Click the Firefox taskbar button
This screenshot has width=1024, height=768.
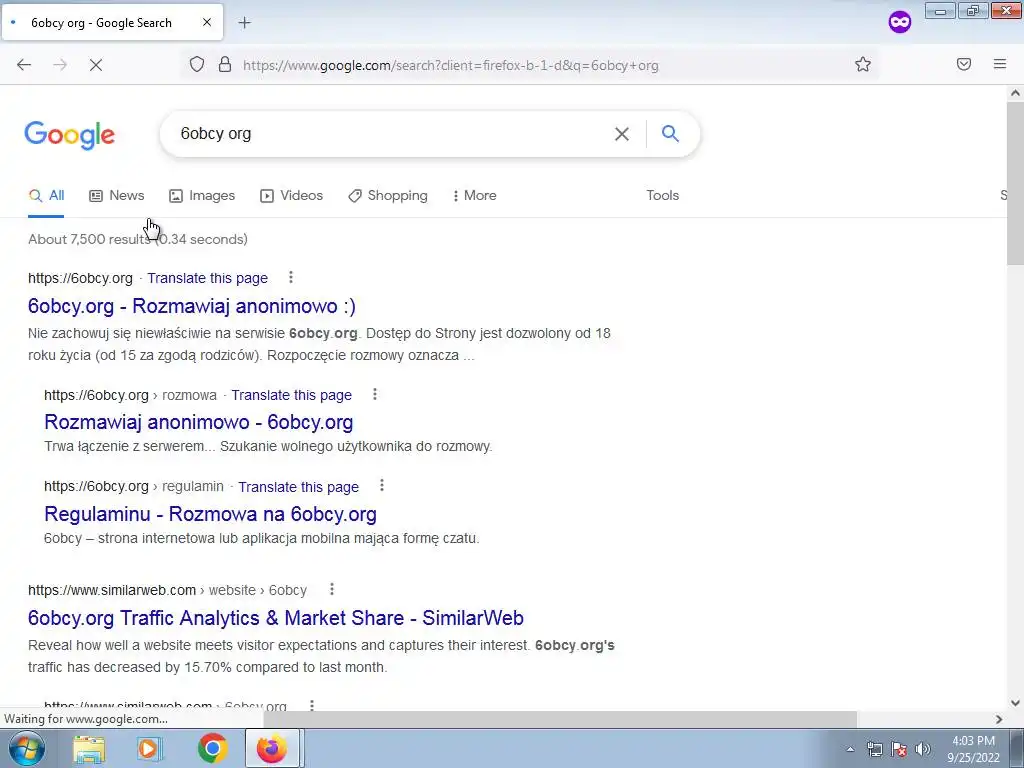coord(272,748)
